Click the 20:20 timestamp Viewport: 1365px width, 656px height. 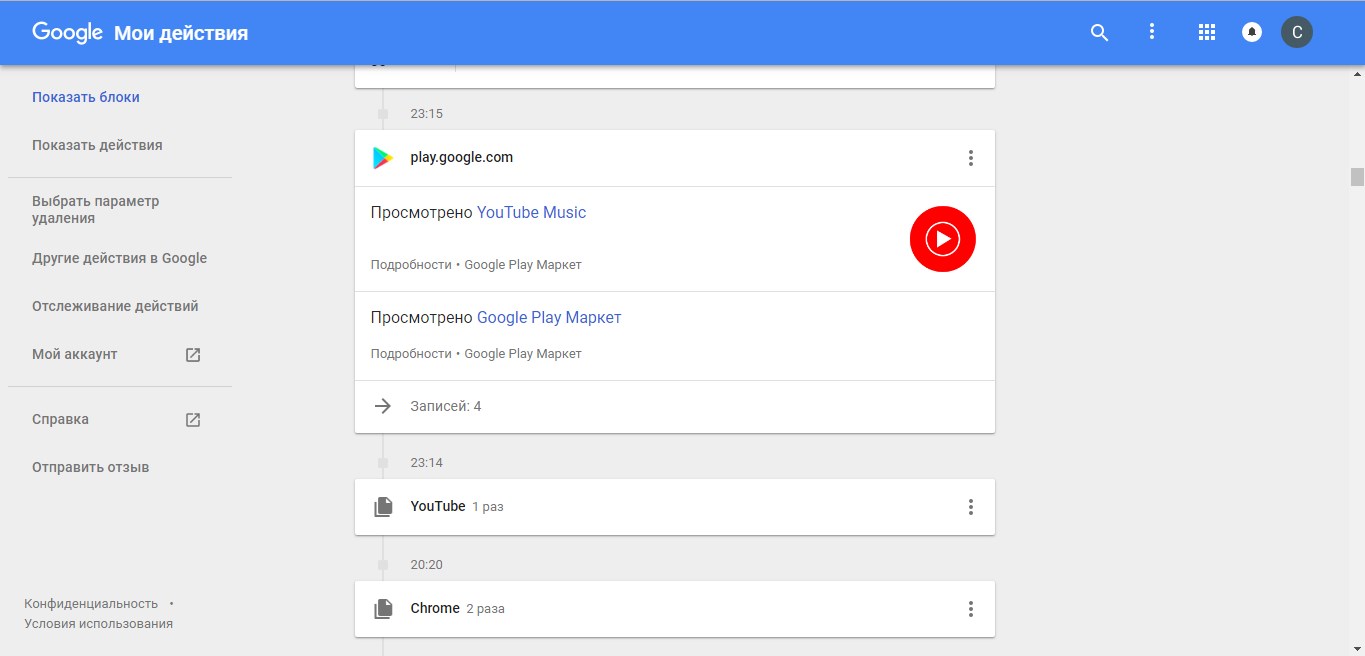click(427, 565)
